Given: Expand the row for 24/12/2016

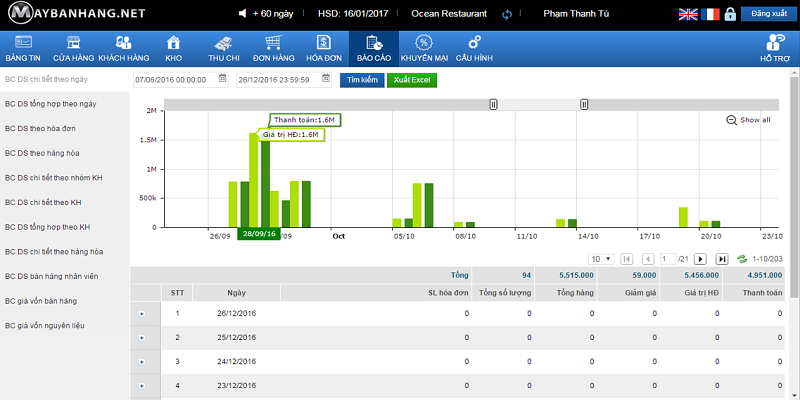Looking at the screenshot, I should [x=142, y=362].
